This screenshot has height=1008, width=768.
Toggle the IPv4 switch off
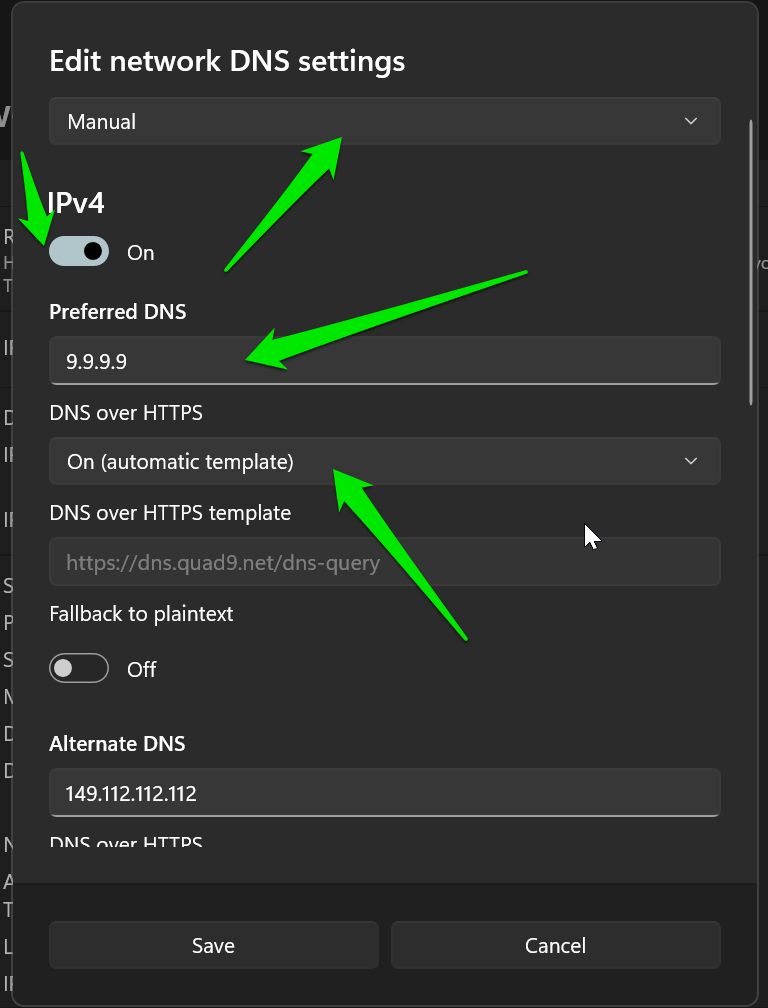79,251
